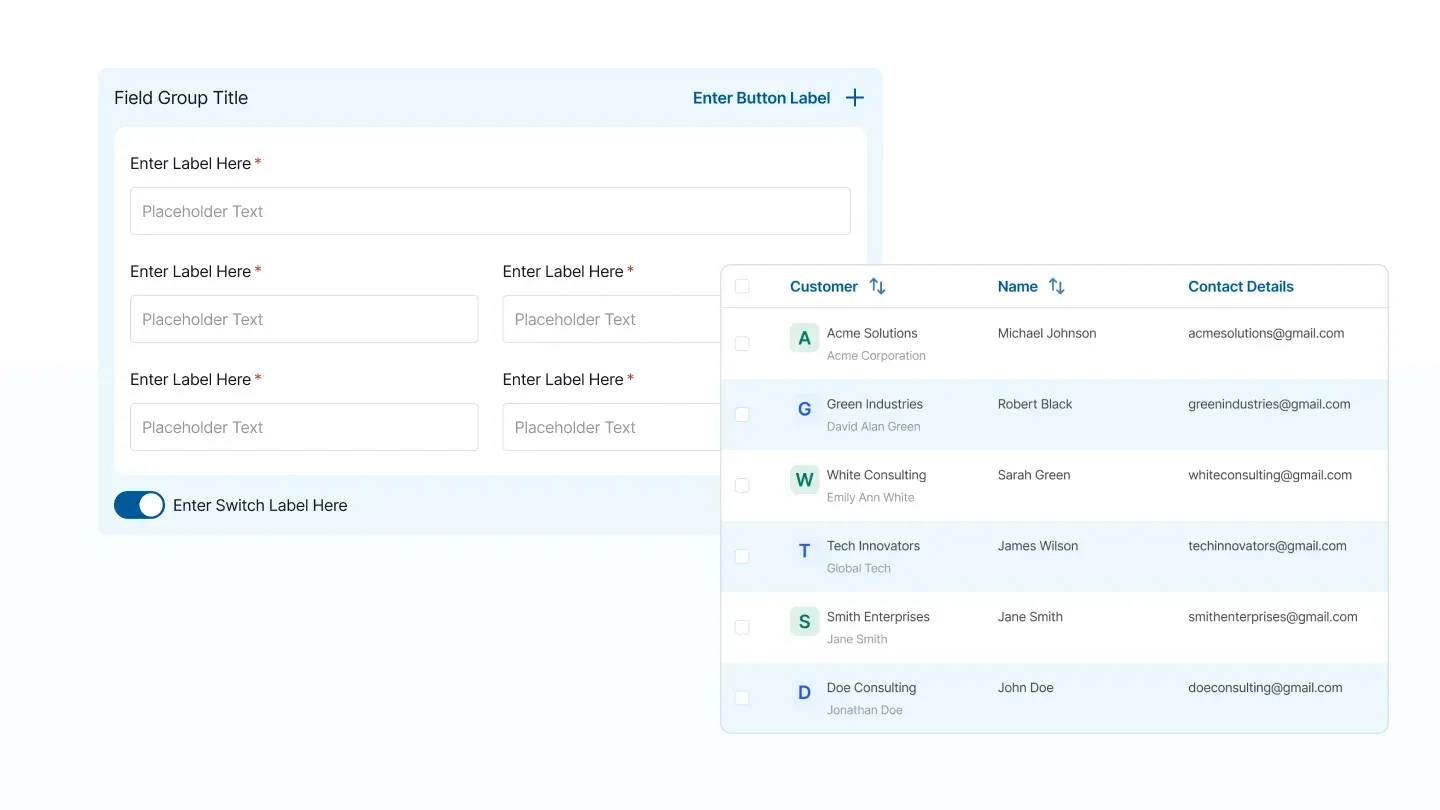
Task: Focus the top full-width Placeholder Text field
Action: pyautogui.click(x=490, y=211)
